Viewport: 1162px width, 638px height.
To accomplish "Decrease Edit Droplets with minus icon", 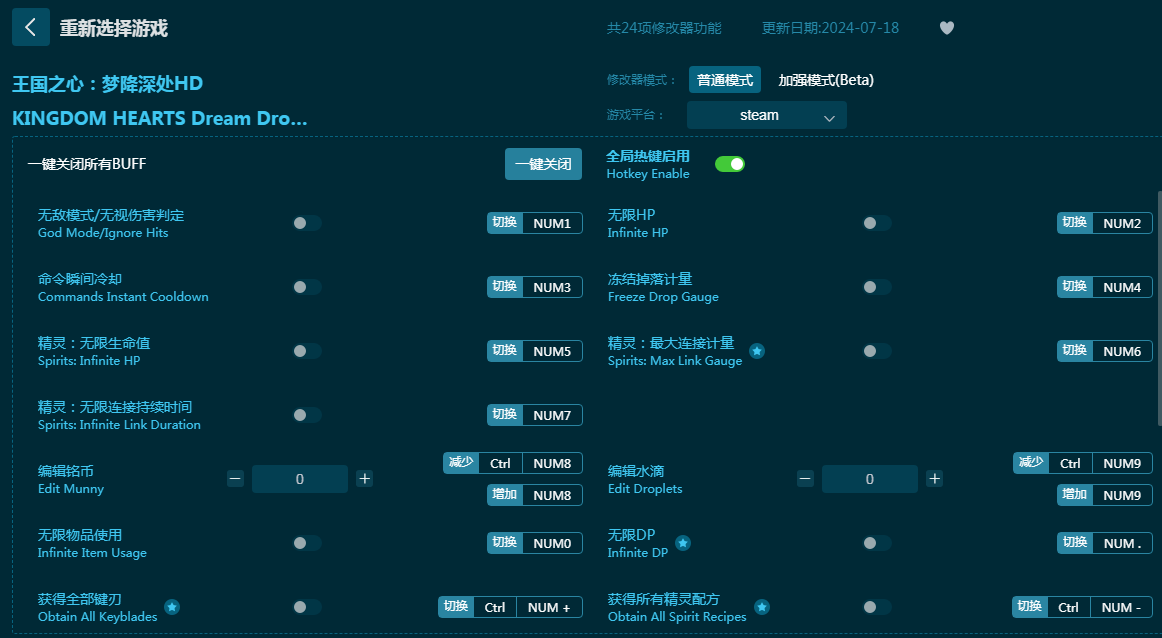I will [x=806, y=479].
